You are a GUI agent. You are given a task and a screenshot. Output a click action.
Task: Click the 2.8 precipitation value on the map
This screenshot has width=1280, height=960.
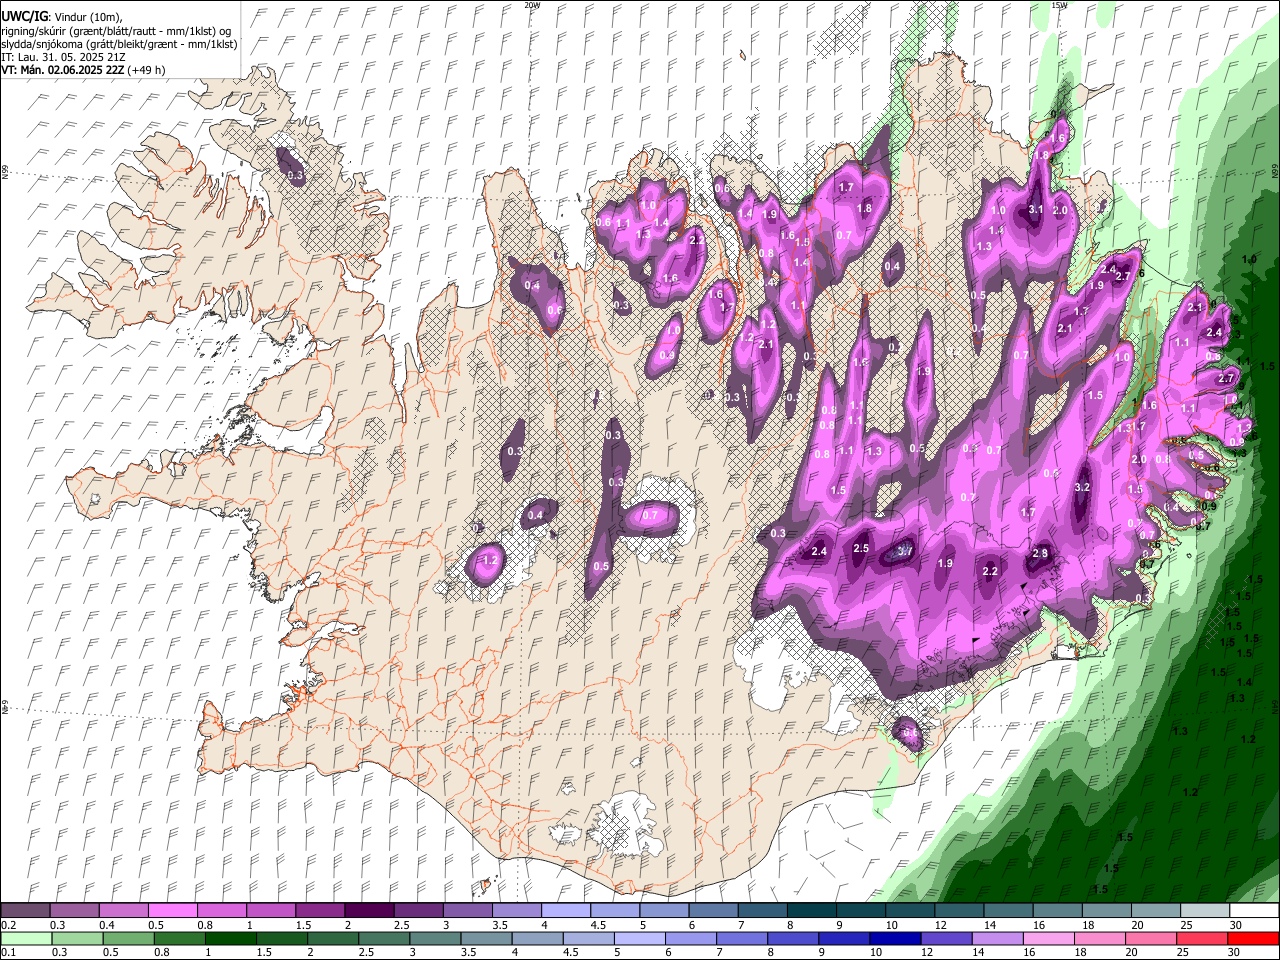(x=1039, y=554)
